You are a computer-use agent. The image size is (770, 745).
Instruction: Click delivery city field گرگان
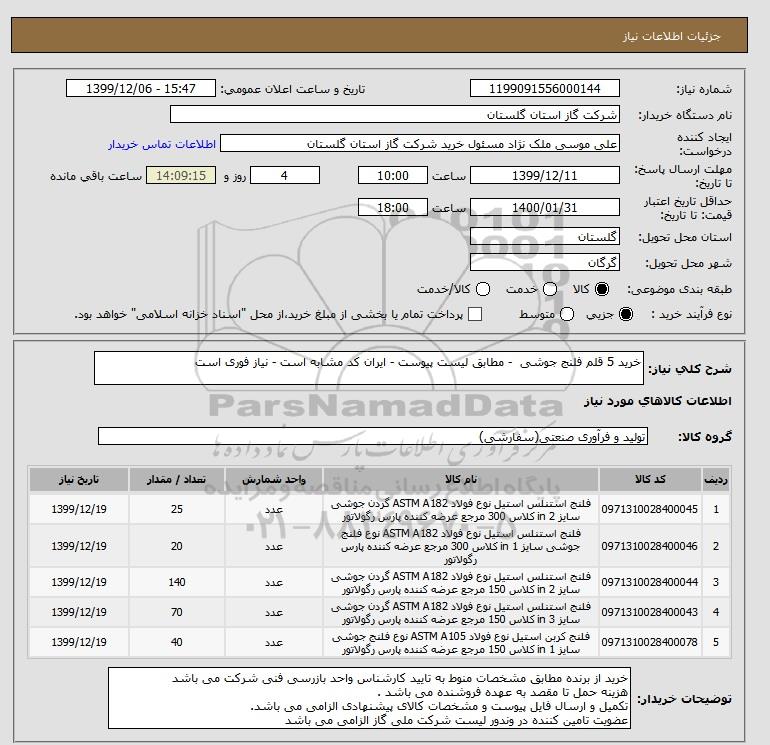coord(545,263)
